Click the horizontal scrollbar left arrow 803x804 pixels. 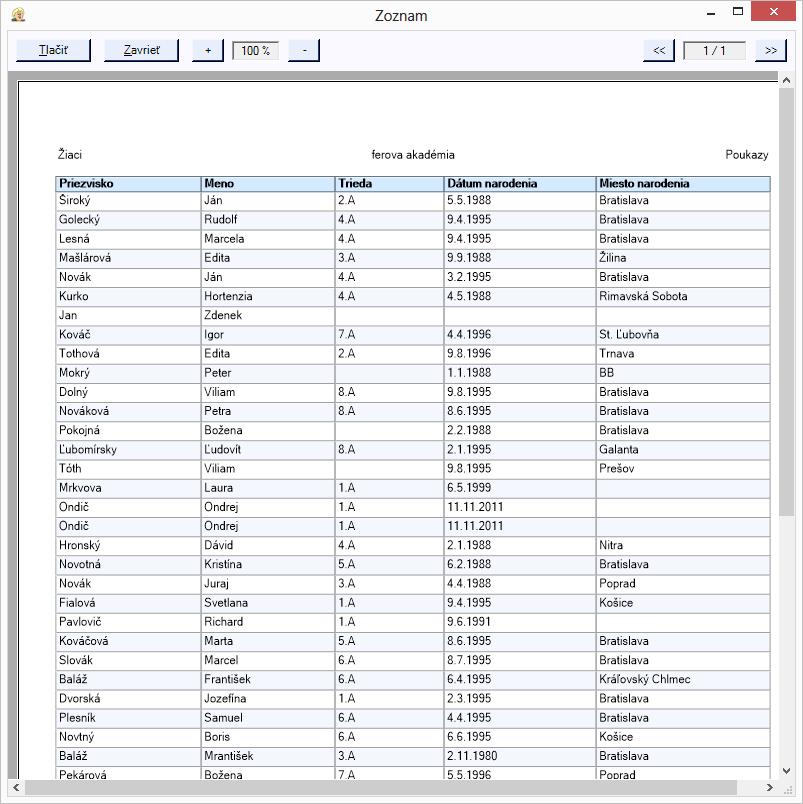click(x=16, y=787)
